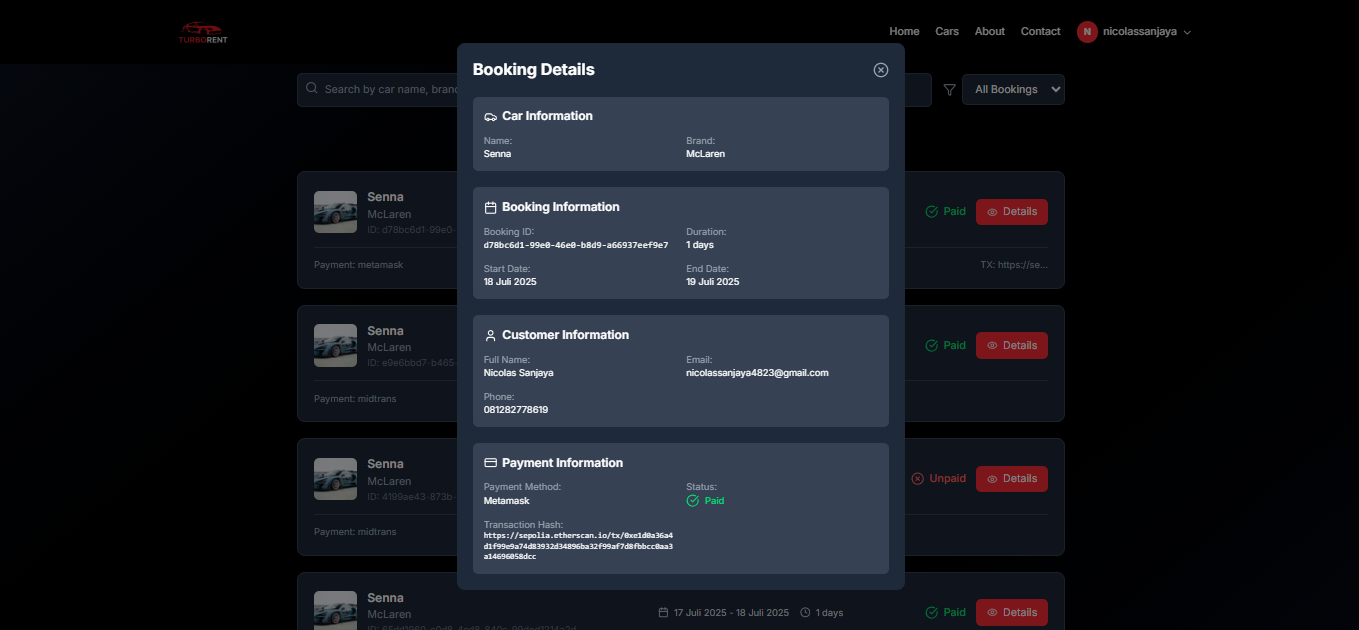Click the first Senna car thumbnail
This screenshot has height=630, width=1359.
(x=335, y=212)
